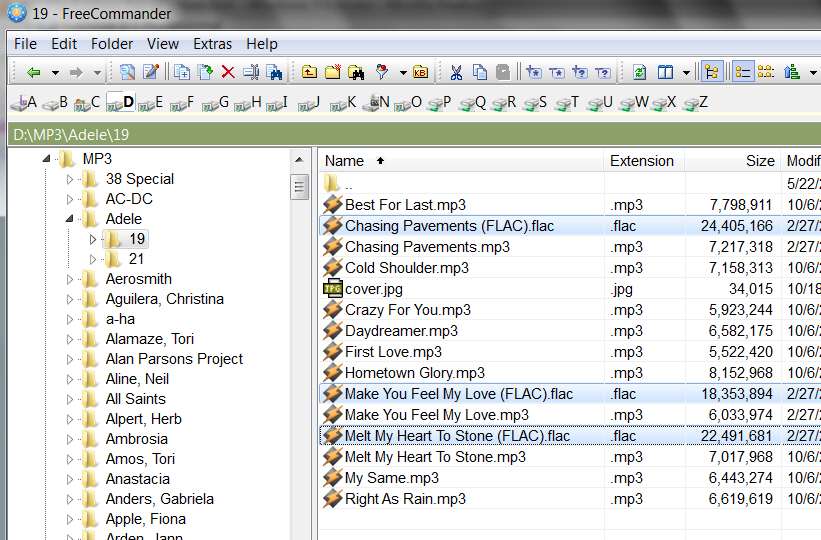Switch to network drive Z
The image size is (821, 540).
696,102
